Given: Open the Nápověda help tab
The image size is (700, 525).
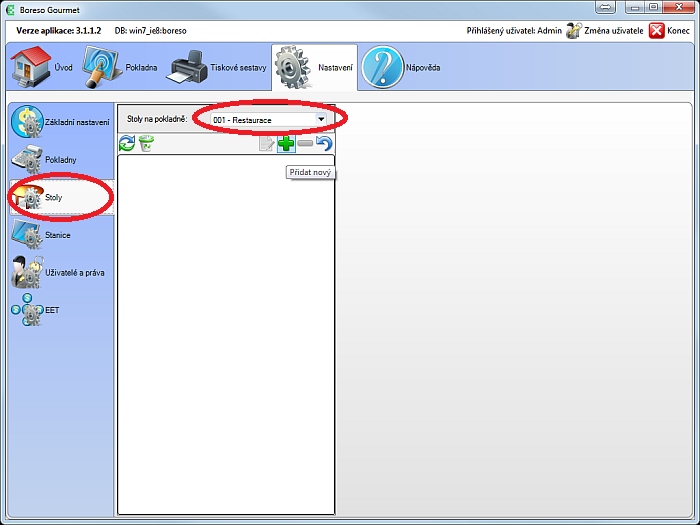Looking at the screenshot, I should click(401, 68).
